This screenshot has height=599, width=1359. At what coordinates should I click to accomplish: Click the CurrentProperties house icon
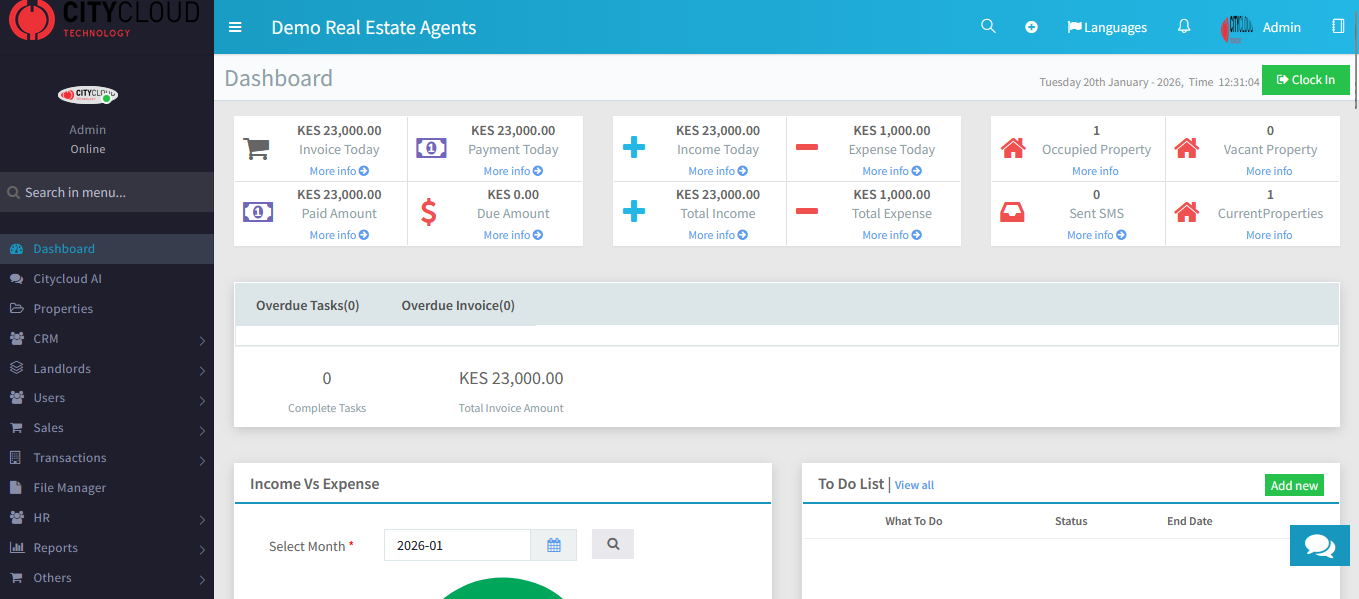[x=1187, y=212]
